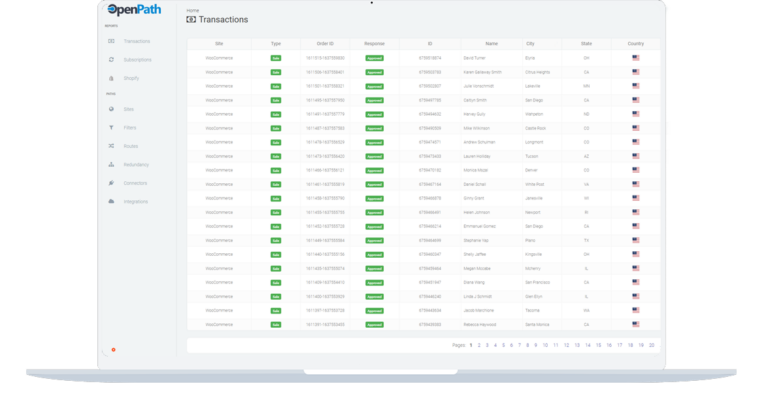Click the Response column header
Viewport: 768px width, 405px height.
tap(374, 44)
